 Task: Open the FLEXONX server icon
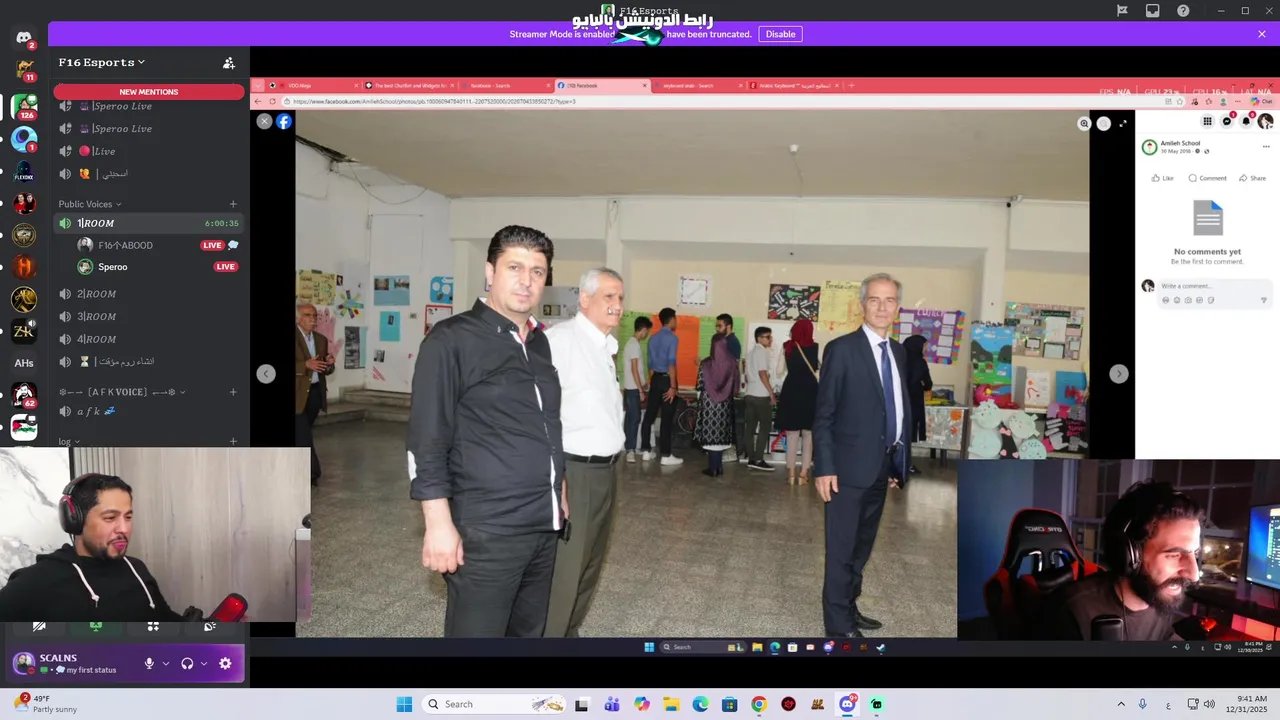point(24,171)
